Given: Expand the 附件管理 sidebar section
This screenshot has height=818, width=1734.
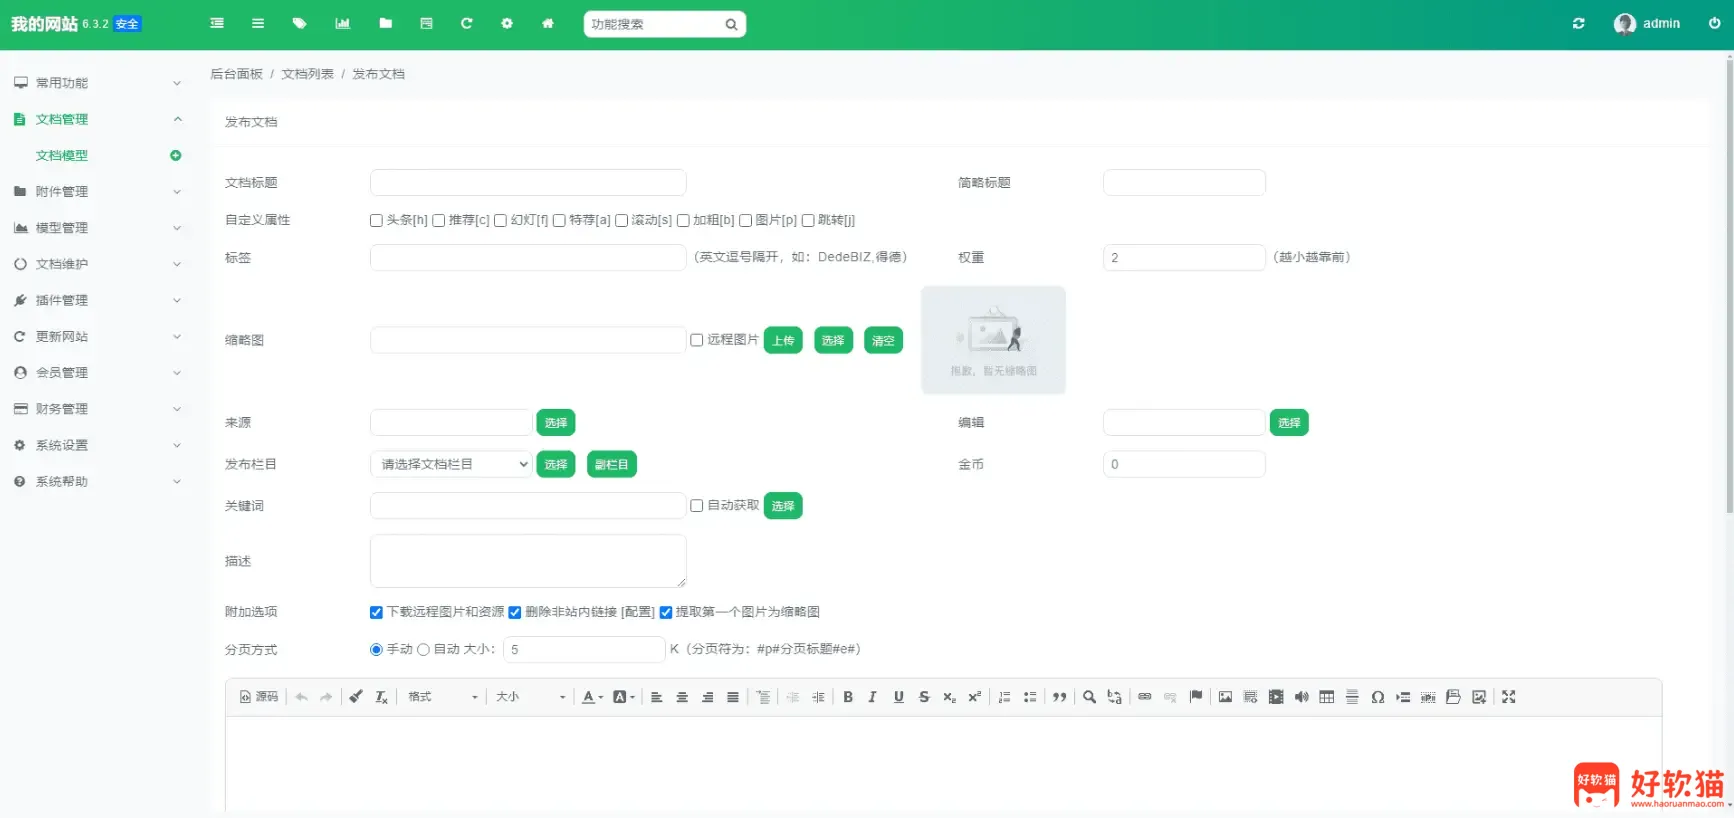Looking at the screenshot, I should click(x=98, y=191).
